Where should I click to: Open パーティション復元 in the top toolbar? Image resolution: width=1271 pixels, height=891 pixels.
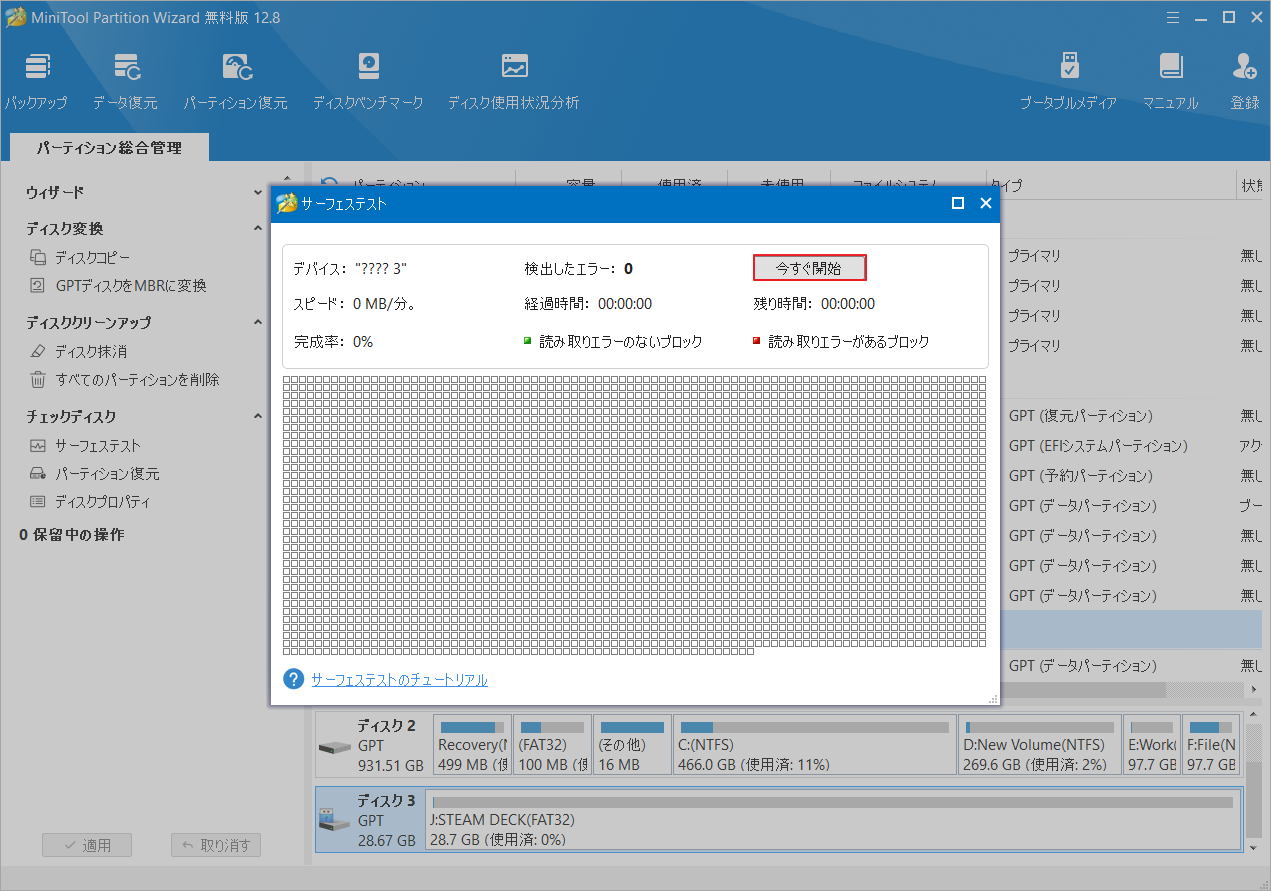tap(235, 81)
